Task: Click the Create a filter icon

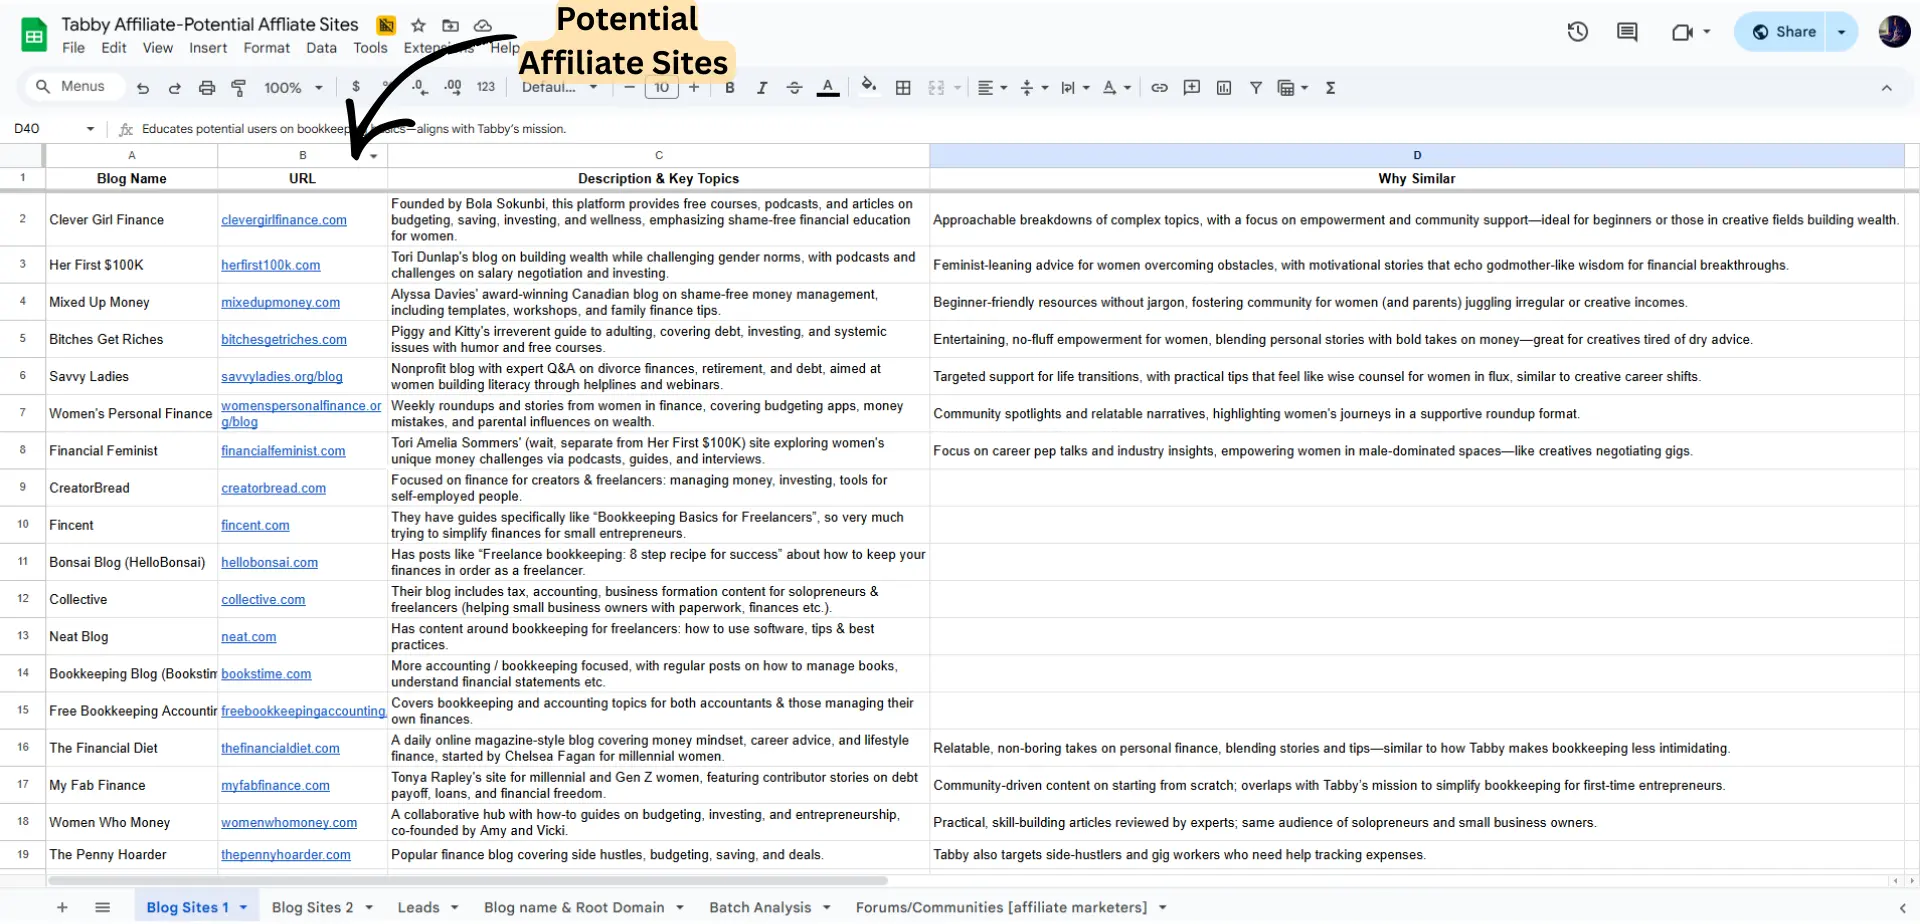Action: click(1256, 88)
